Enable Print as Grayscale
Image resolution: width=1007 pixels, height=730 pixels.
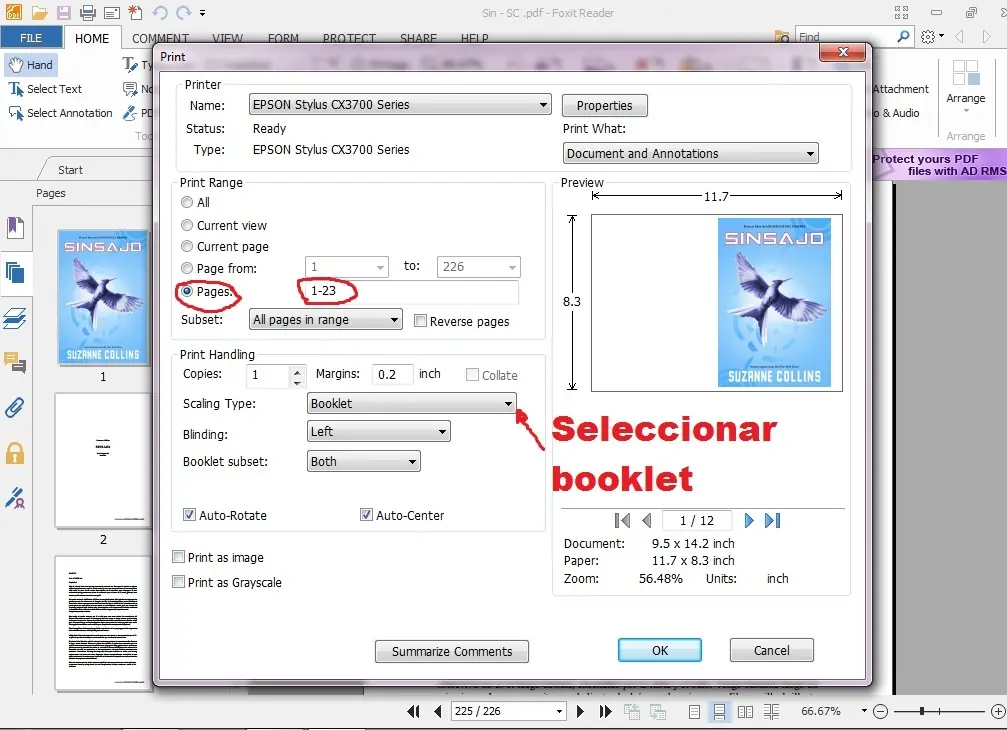(x=179, y=582)
